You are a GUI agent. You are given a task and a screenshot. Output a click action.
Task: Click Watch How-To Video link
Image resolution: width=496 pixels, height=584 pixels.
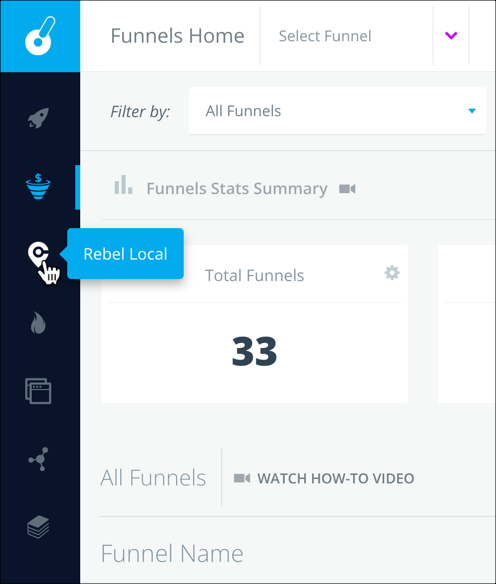[336, 478]
